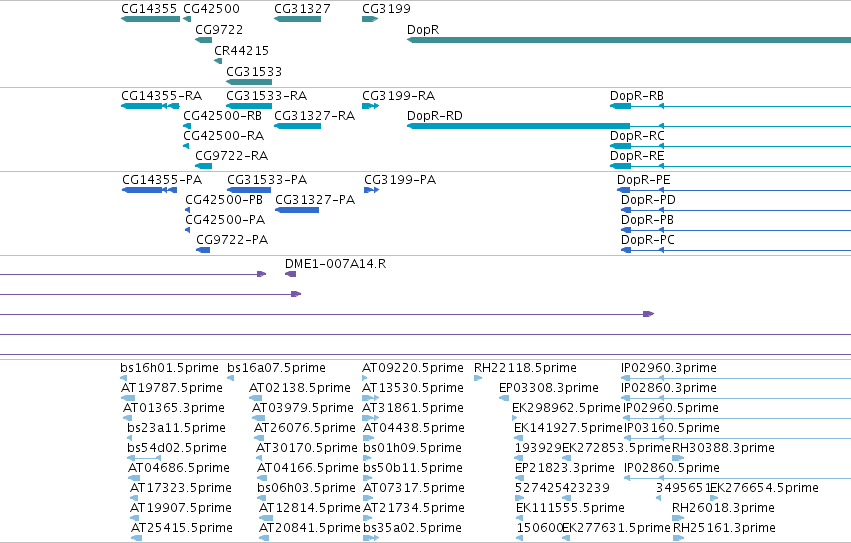Select protein DopR-PE
Viewport: 851px width, 543px height.
(x=734, y=190)
